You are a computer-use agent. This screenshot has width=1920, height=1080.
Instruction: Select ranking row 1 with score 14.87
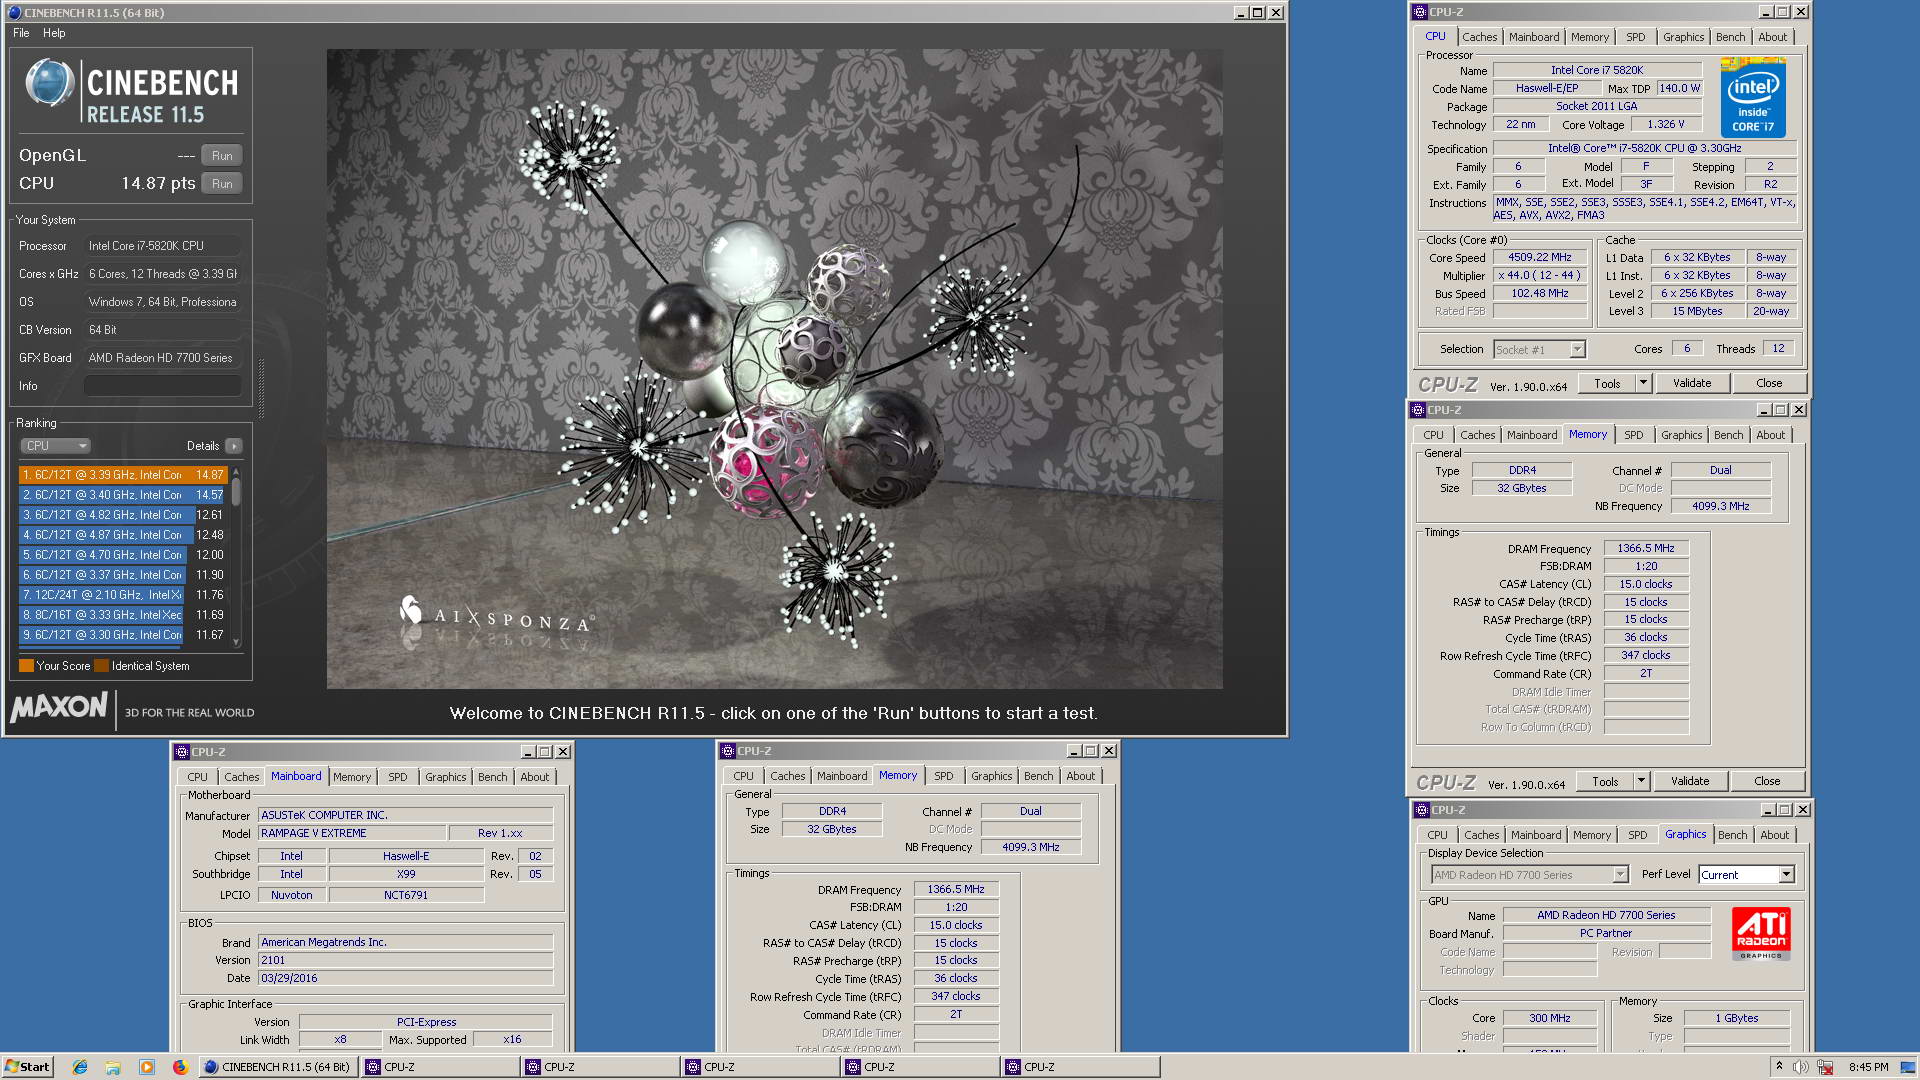(123, 475)
